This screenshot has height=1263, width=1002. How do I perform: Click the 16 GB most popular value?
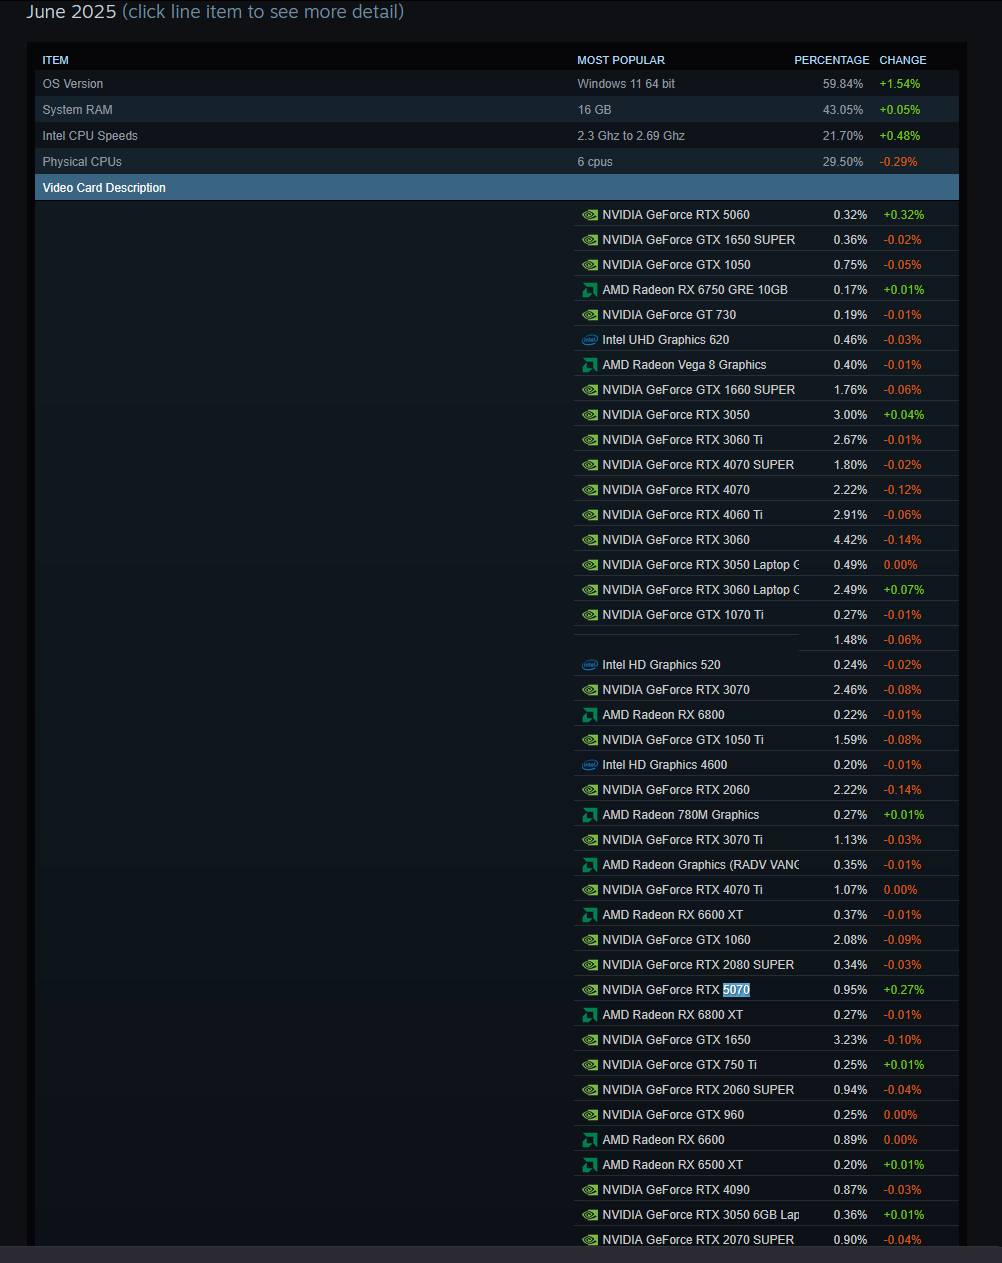(594, 110)
